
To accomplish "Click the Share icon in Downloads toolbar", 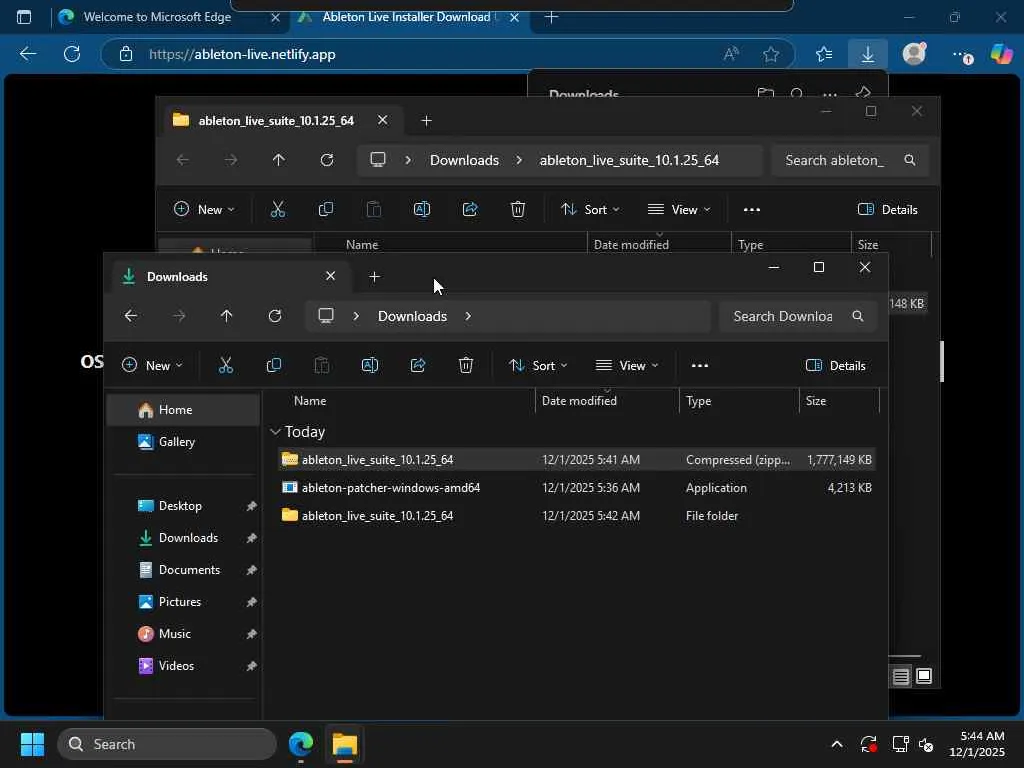I will 418,366.
